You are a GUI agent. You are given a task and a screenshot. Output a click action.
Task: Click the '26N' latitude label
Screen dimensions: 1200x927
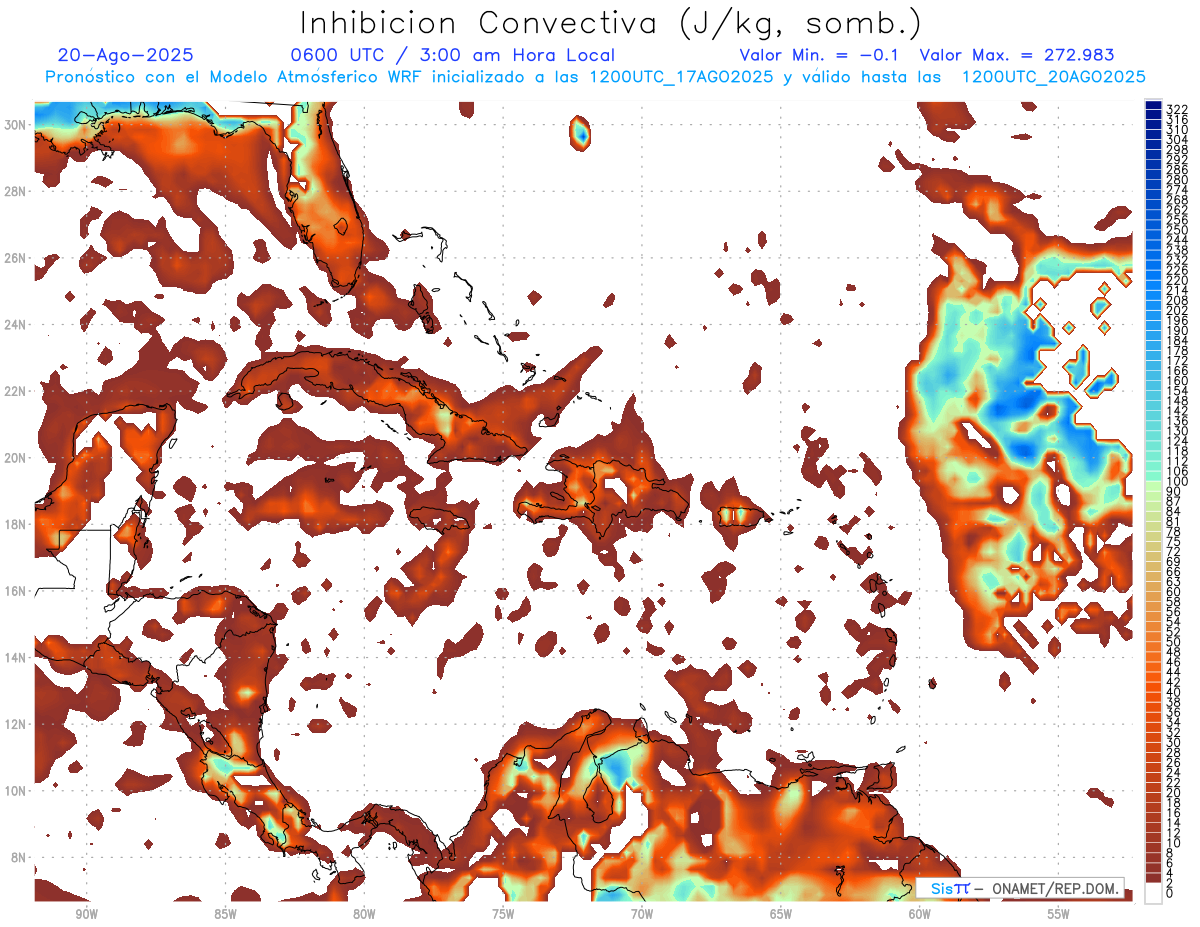15,258
